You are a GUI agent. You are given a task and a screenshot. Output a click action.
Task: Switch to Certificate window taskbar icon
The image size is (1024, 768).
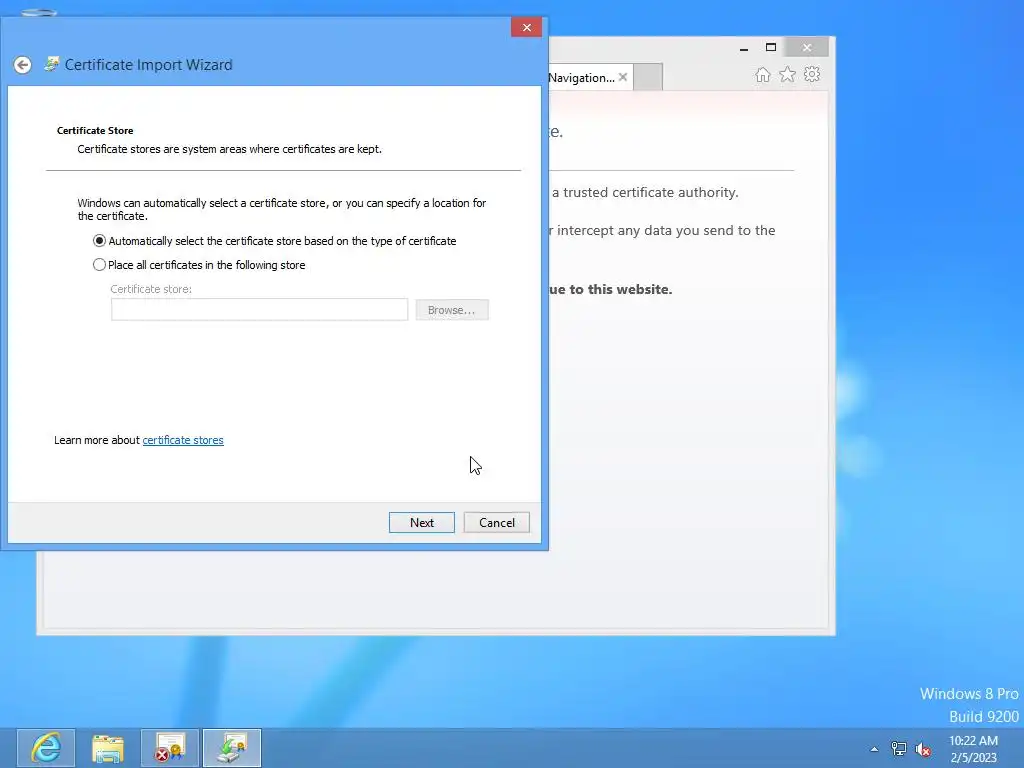point(170,748)
